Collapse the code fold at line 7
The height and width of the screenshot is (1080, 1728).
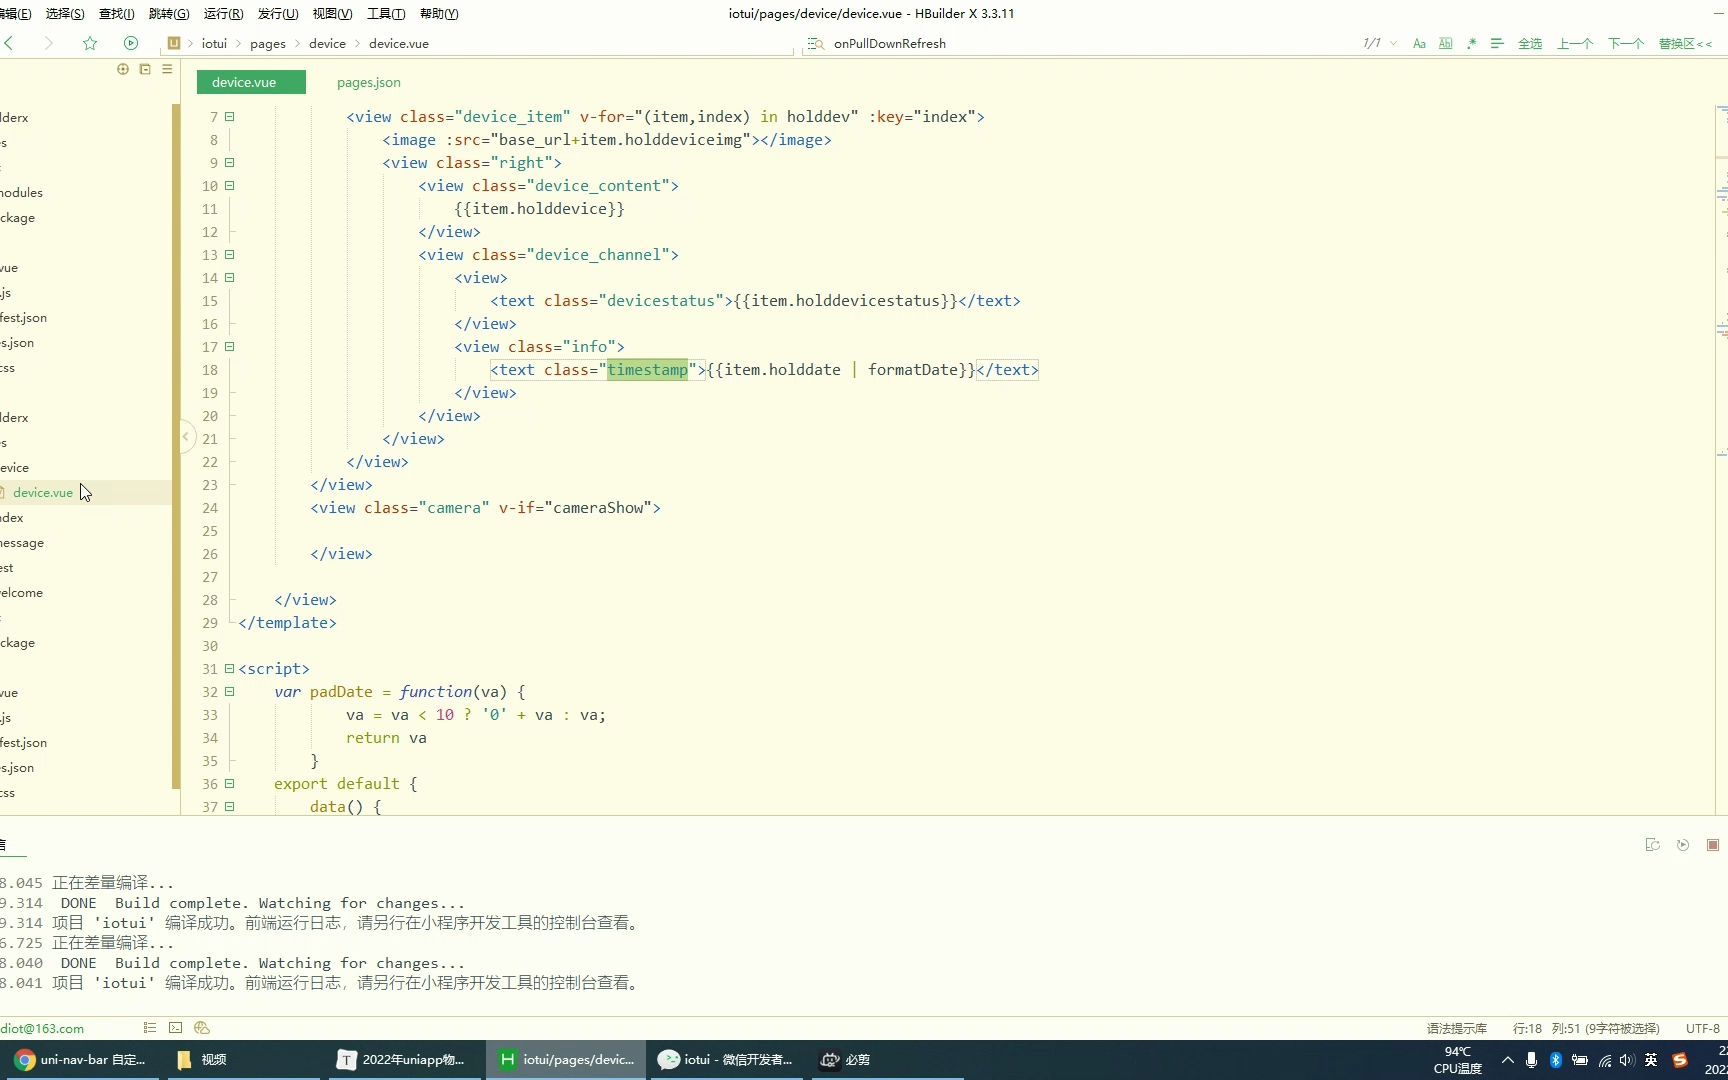tap(229, 117)
